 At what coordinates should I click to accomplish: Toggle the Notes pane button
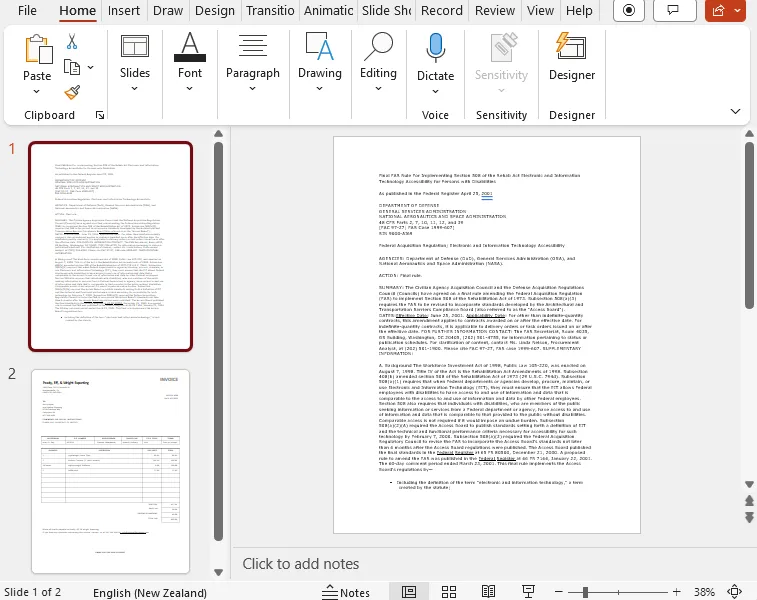(x=346, y=592)
